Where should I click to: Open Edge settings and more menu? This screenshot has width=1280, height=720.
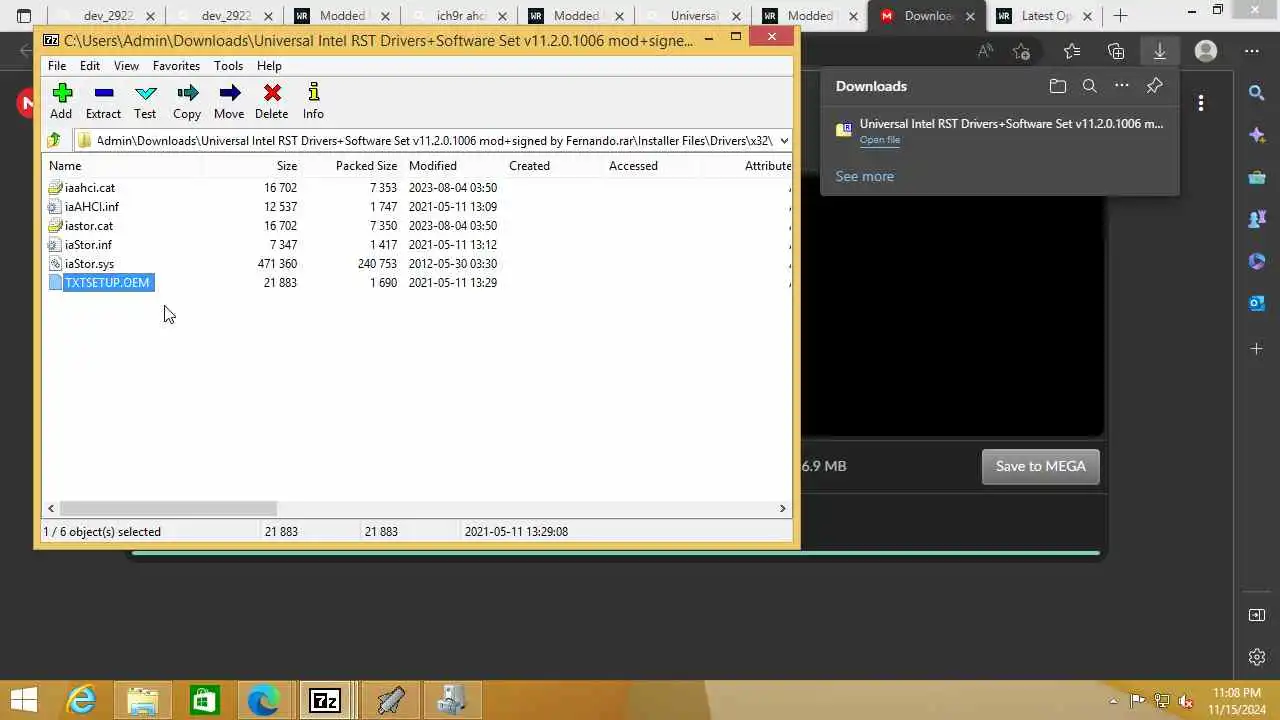tap(1252, 51)
